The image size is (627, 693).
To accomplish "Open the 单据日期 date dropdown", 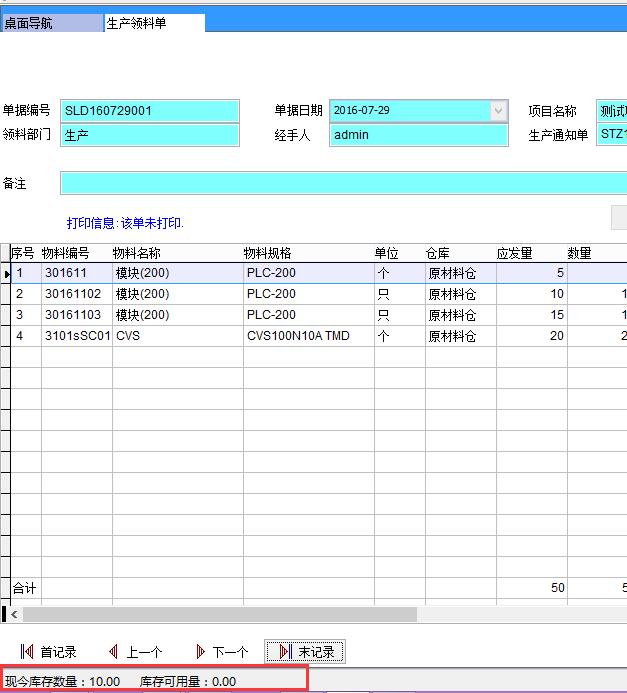I will [498, 111].
